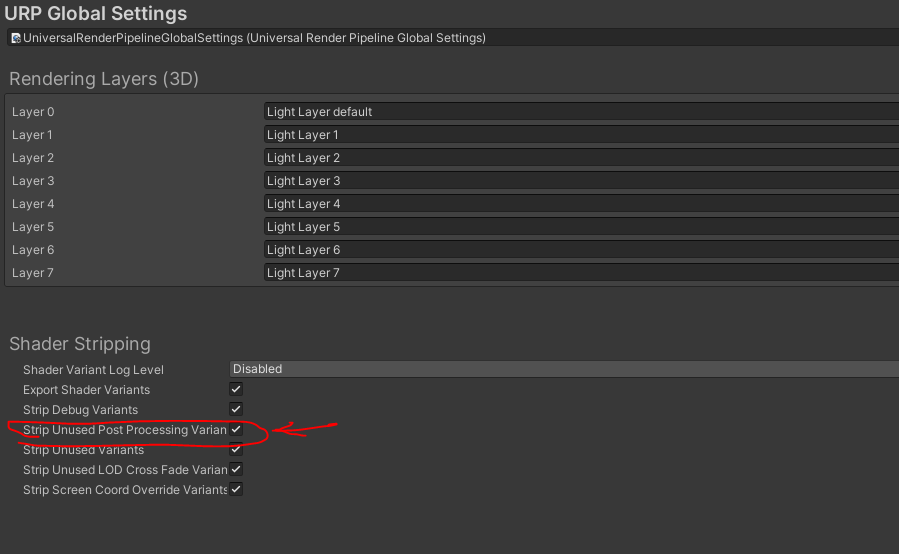This screenshot has height=554, width=899.
Task: Select the Light Layer 6 input field
Action: pyautogui.click(x=580, y=250)
